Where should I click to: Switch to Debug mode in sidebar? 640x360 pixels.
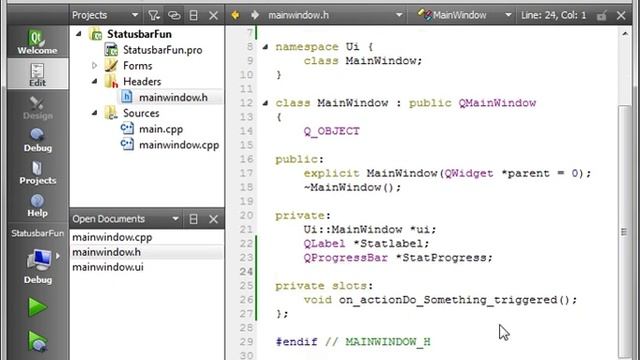(37, 140)
